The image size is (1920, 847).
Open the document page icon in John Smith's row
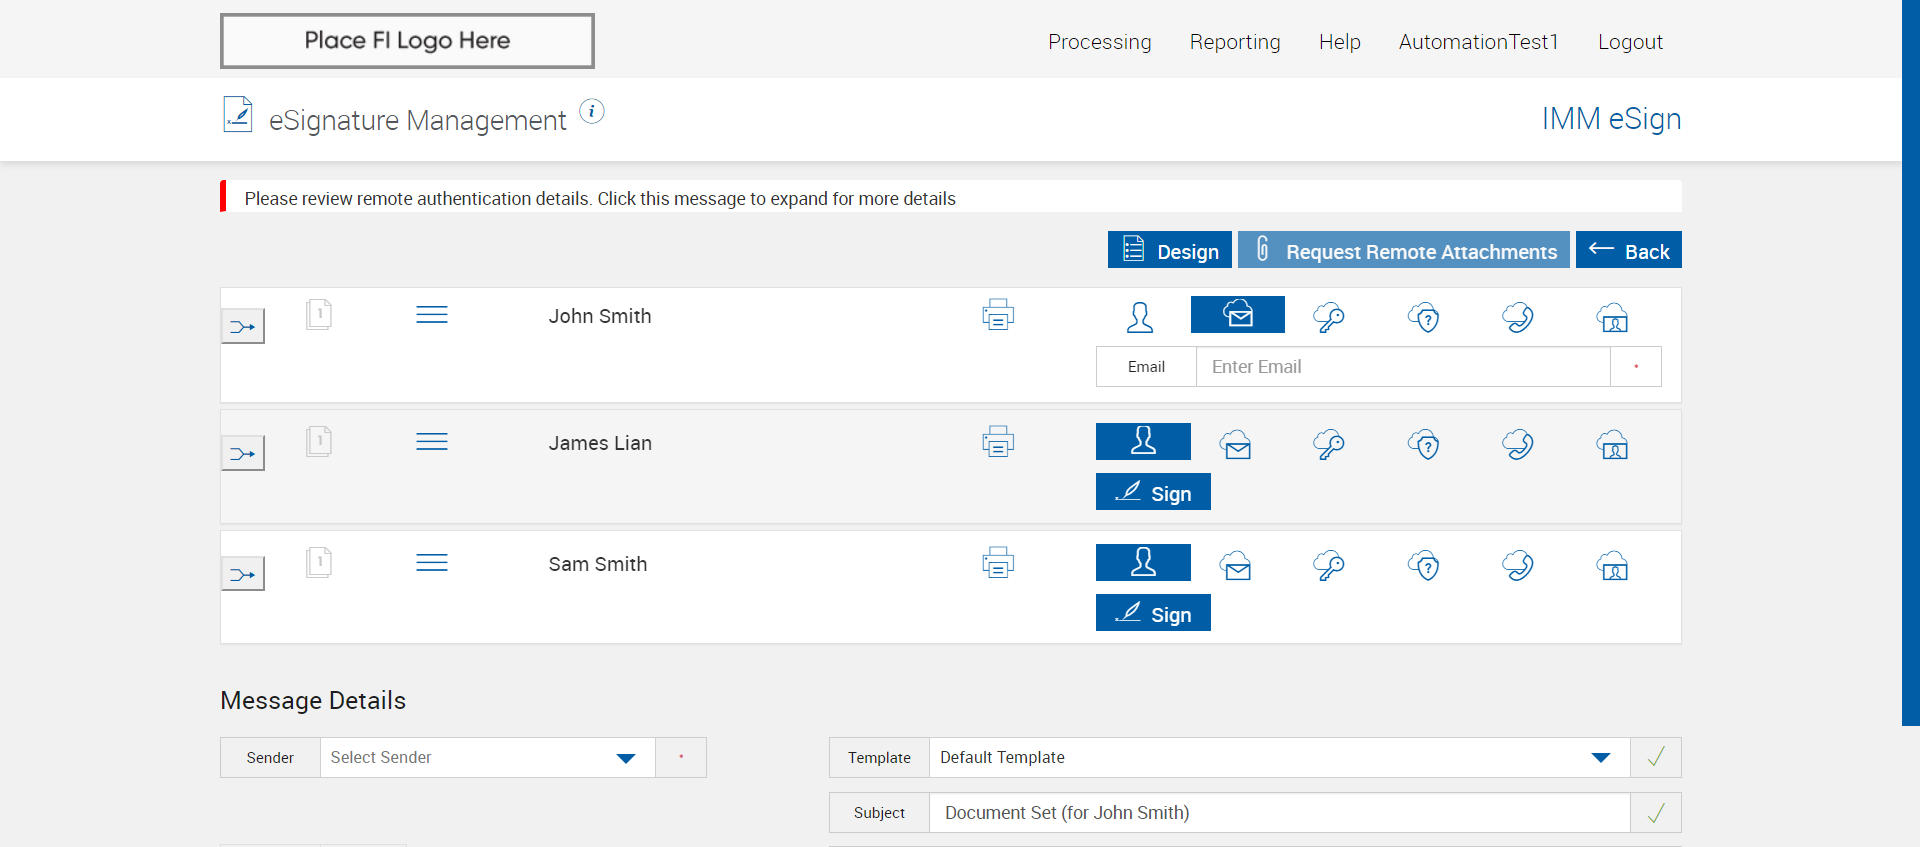pyautogui.click(x=319, y=315)
